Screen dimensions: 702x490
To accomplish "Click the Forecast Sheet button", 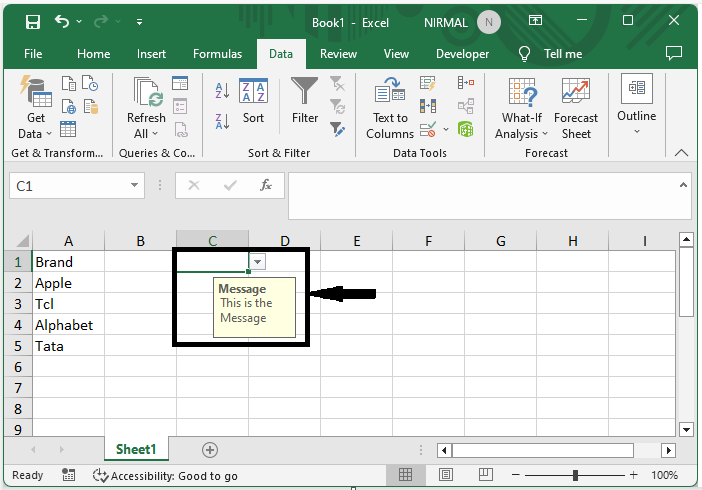I will point(576,107).
